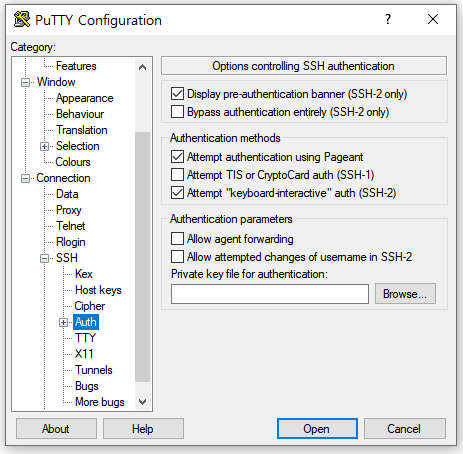This screenshot has height=454, width=463.
Task: Select the Selection category
Action: point(78,146)
